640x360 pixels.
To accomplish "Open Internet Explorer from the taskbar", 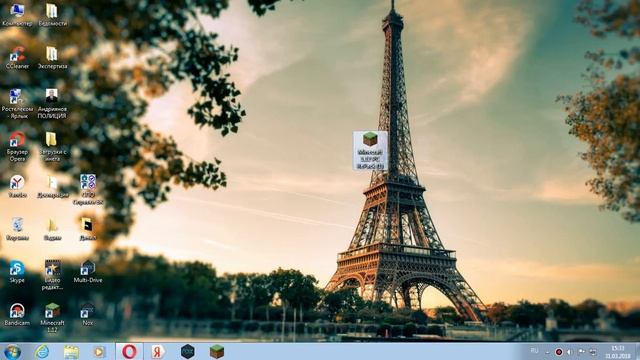I will [x=42, y=351].
